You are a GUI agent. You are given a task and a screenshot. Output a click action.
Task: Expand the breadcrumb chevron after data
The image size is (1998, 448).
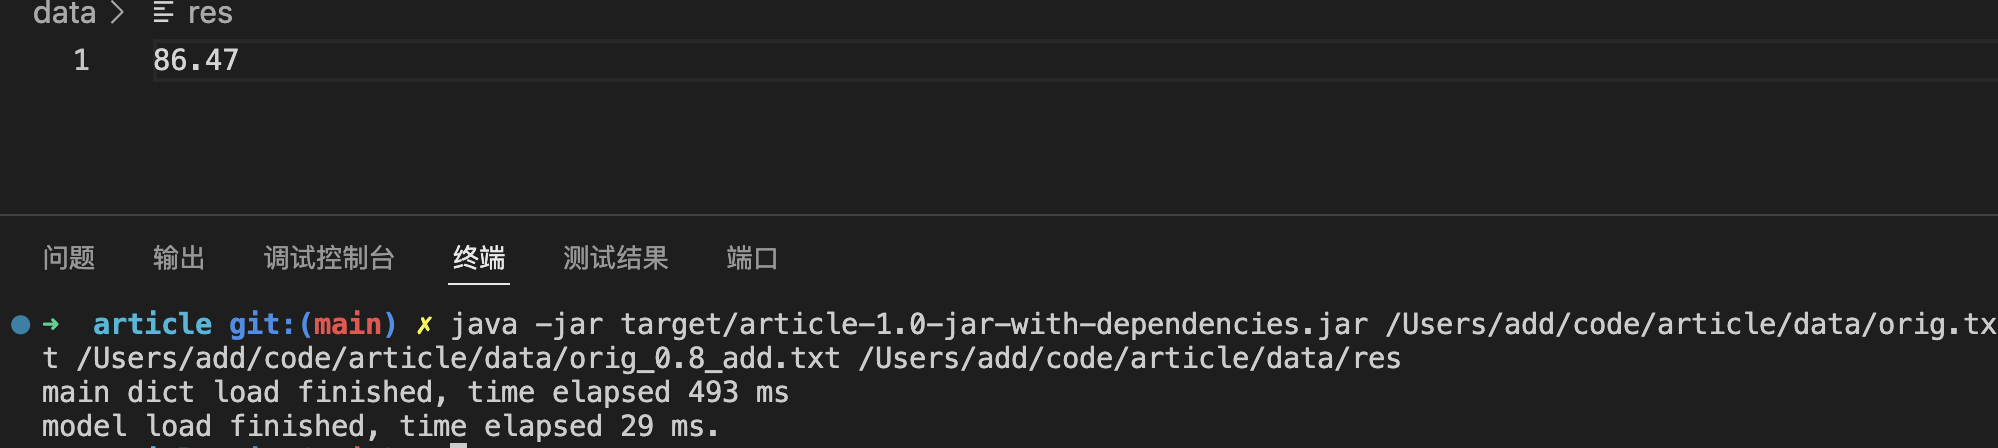click(x=117, y=13)
